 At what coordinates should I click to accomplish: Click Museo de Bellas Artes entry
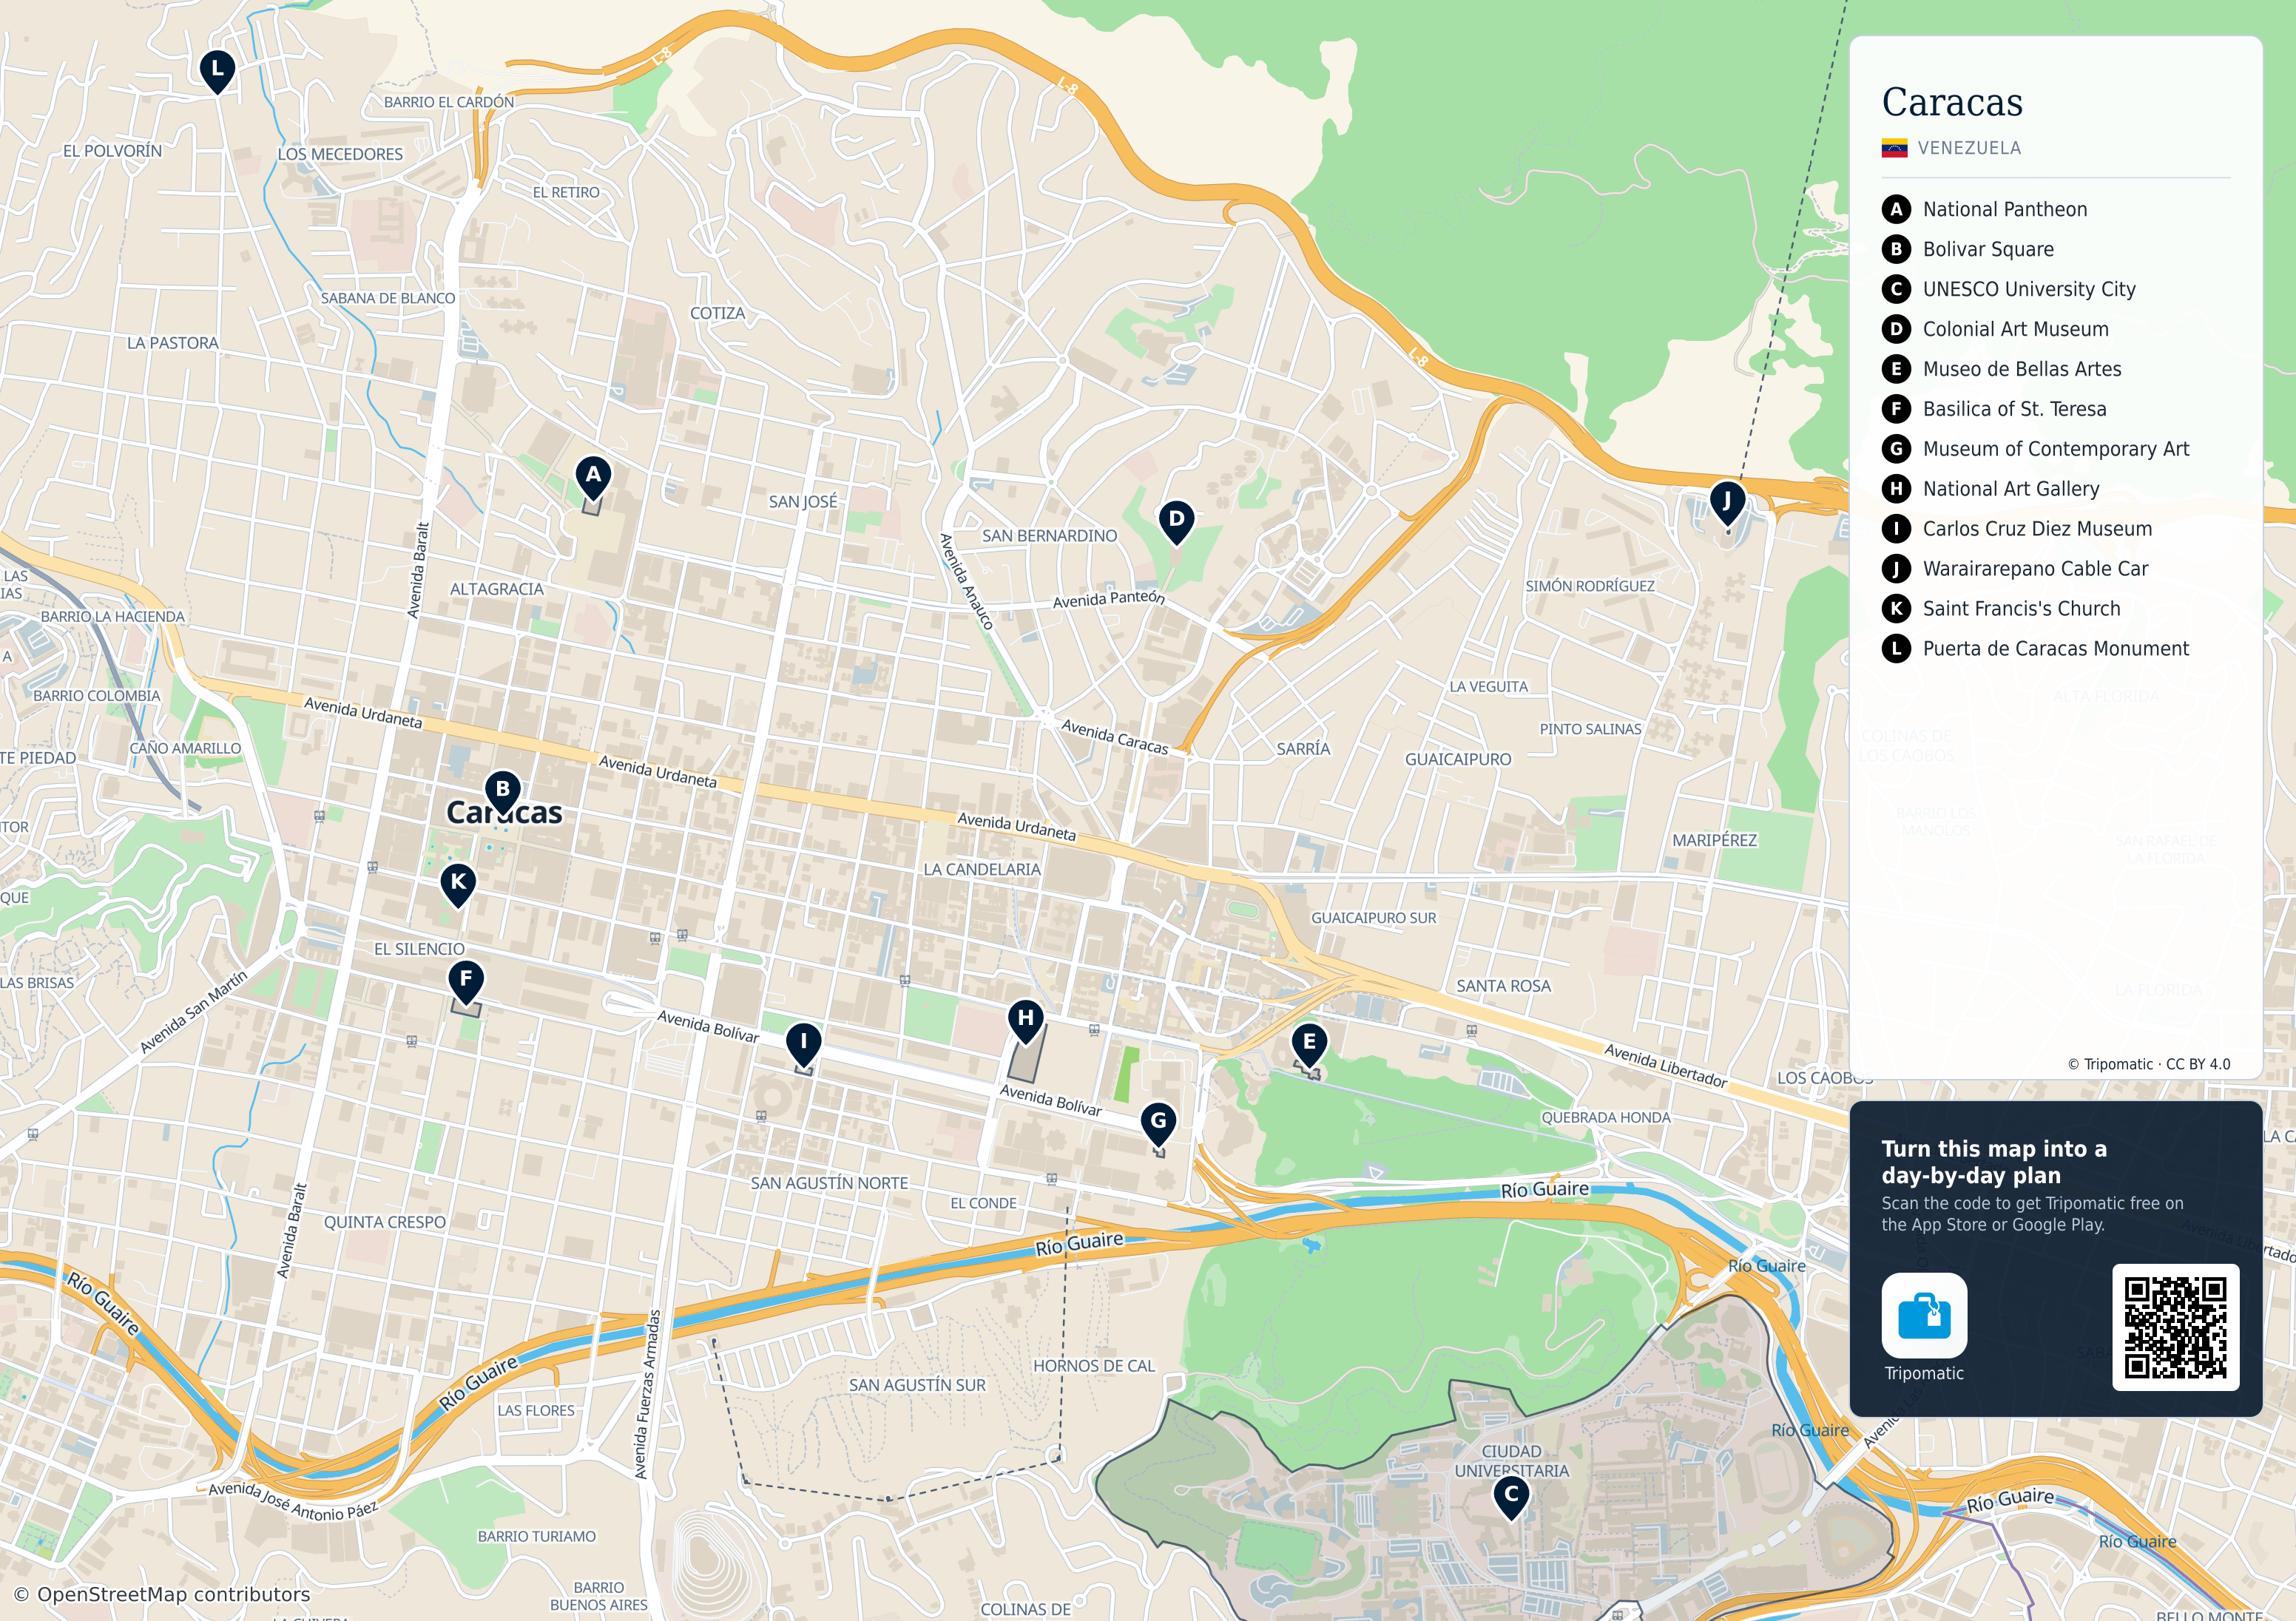pos(2021,369)
